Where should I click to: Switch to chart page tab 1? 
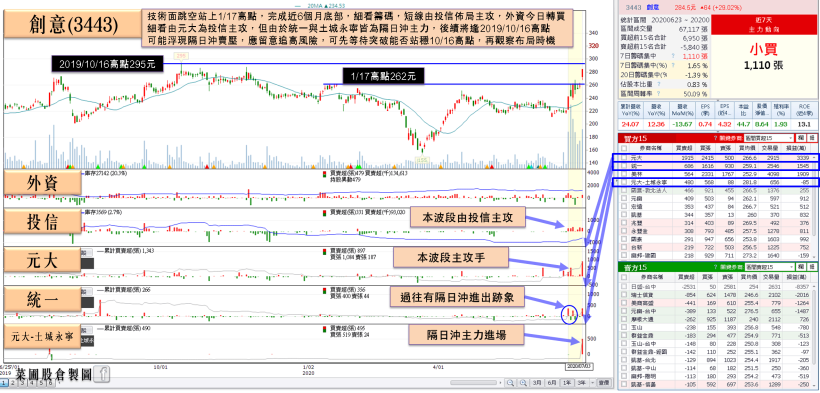[x=4, y=383]
